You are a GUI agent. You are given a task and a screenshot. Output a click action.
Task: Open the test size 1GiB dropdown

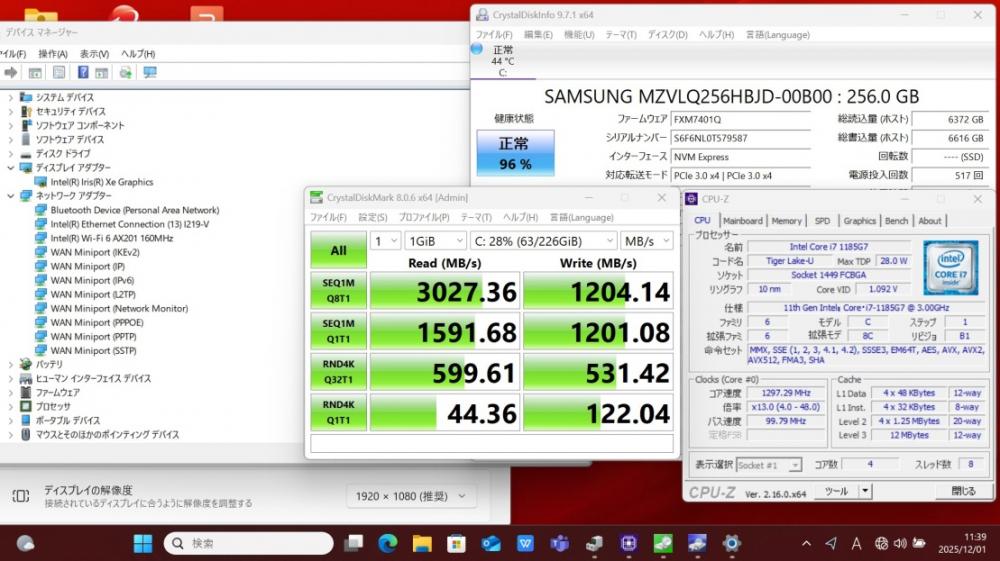(433, 241)
